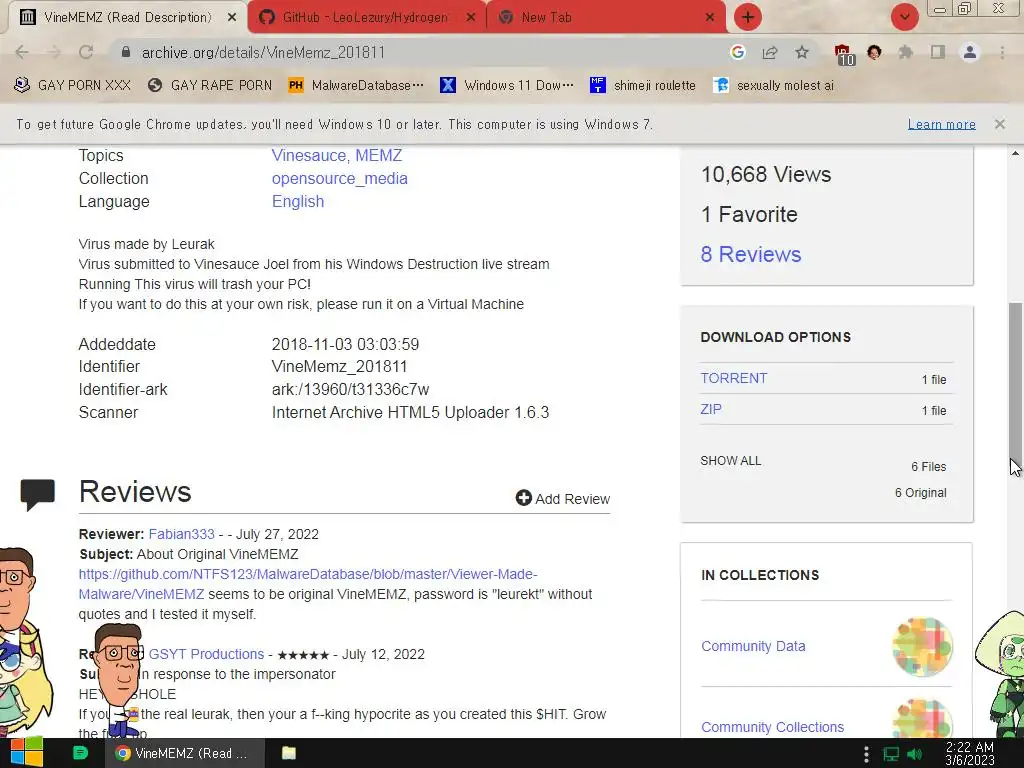Click identifier text VineMemz_201811

coord(340,366)
